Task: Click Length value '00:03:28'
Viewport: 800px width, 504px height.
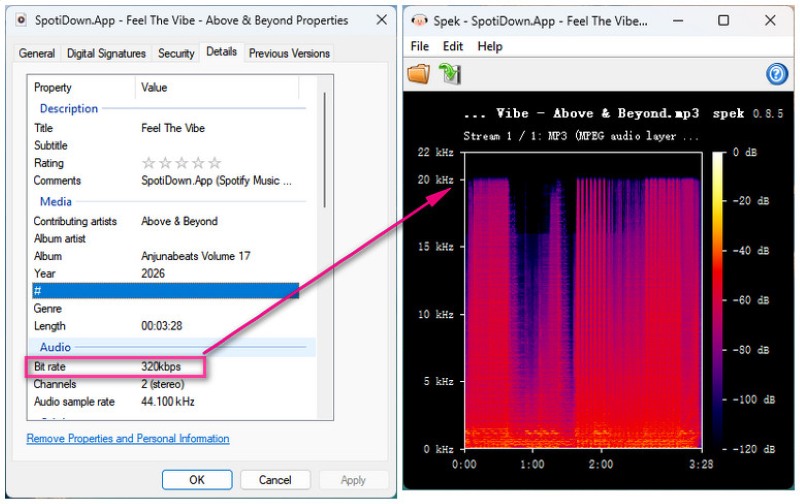Action: point(161,325)
